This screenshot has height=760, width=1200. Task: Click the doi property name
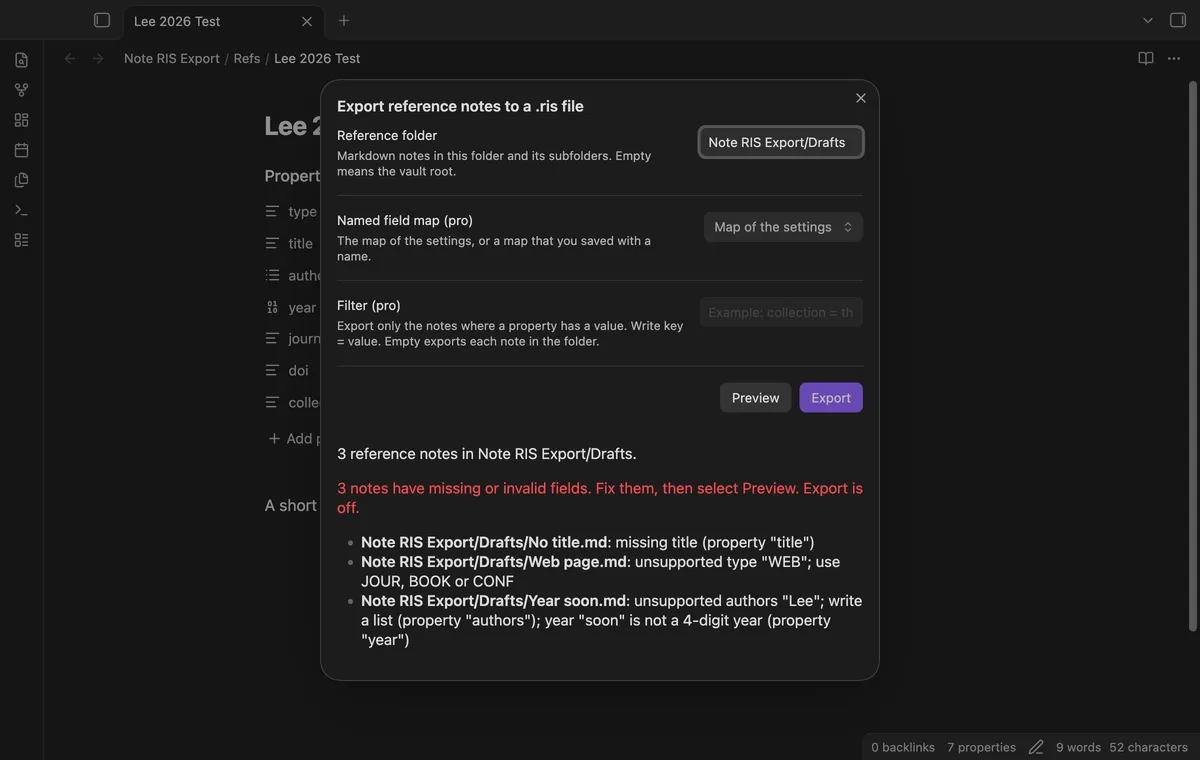tap(298, 370)
